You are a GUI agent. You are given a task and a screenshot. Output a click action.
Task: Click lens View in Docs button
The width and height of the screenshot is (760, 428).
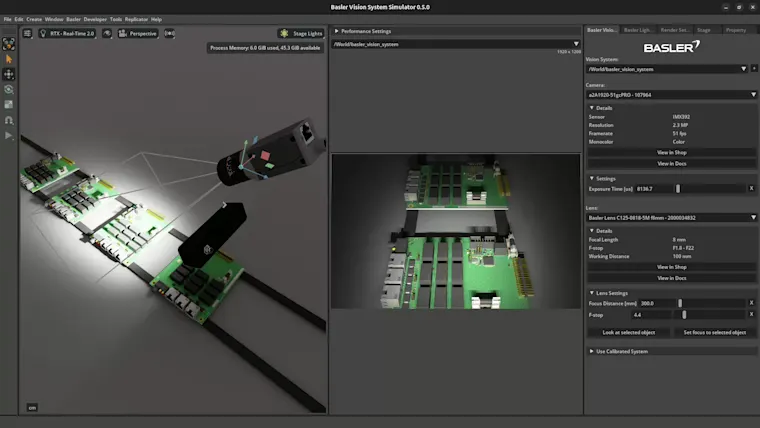[672, 278]
